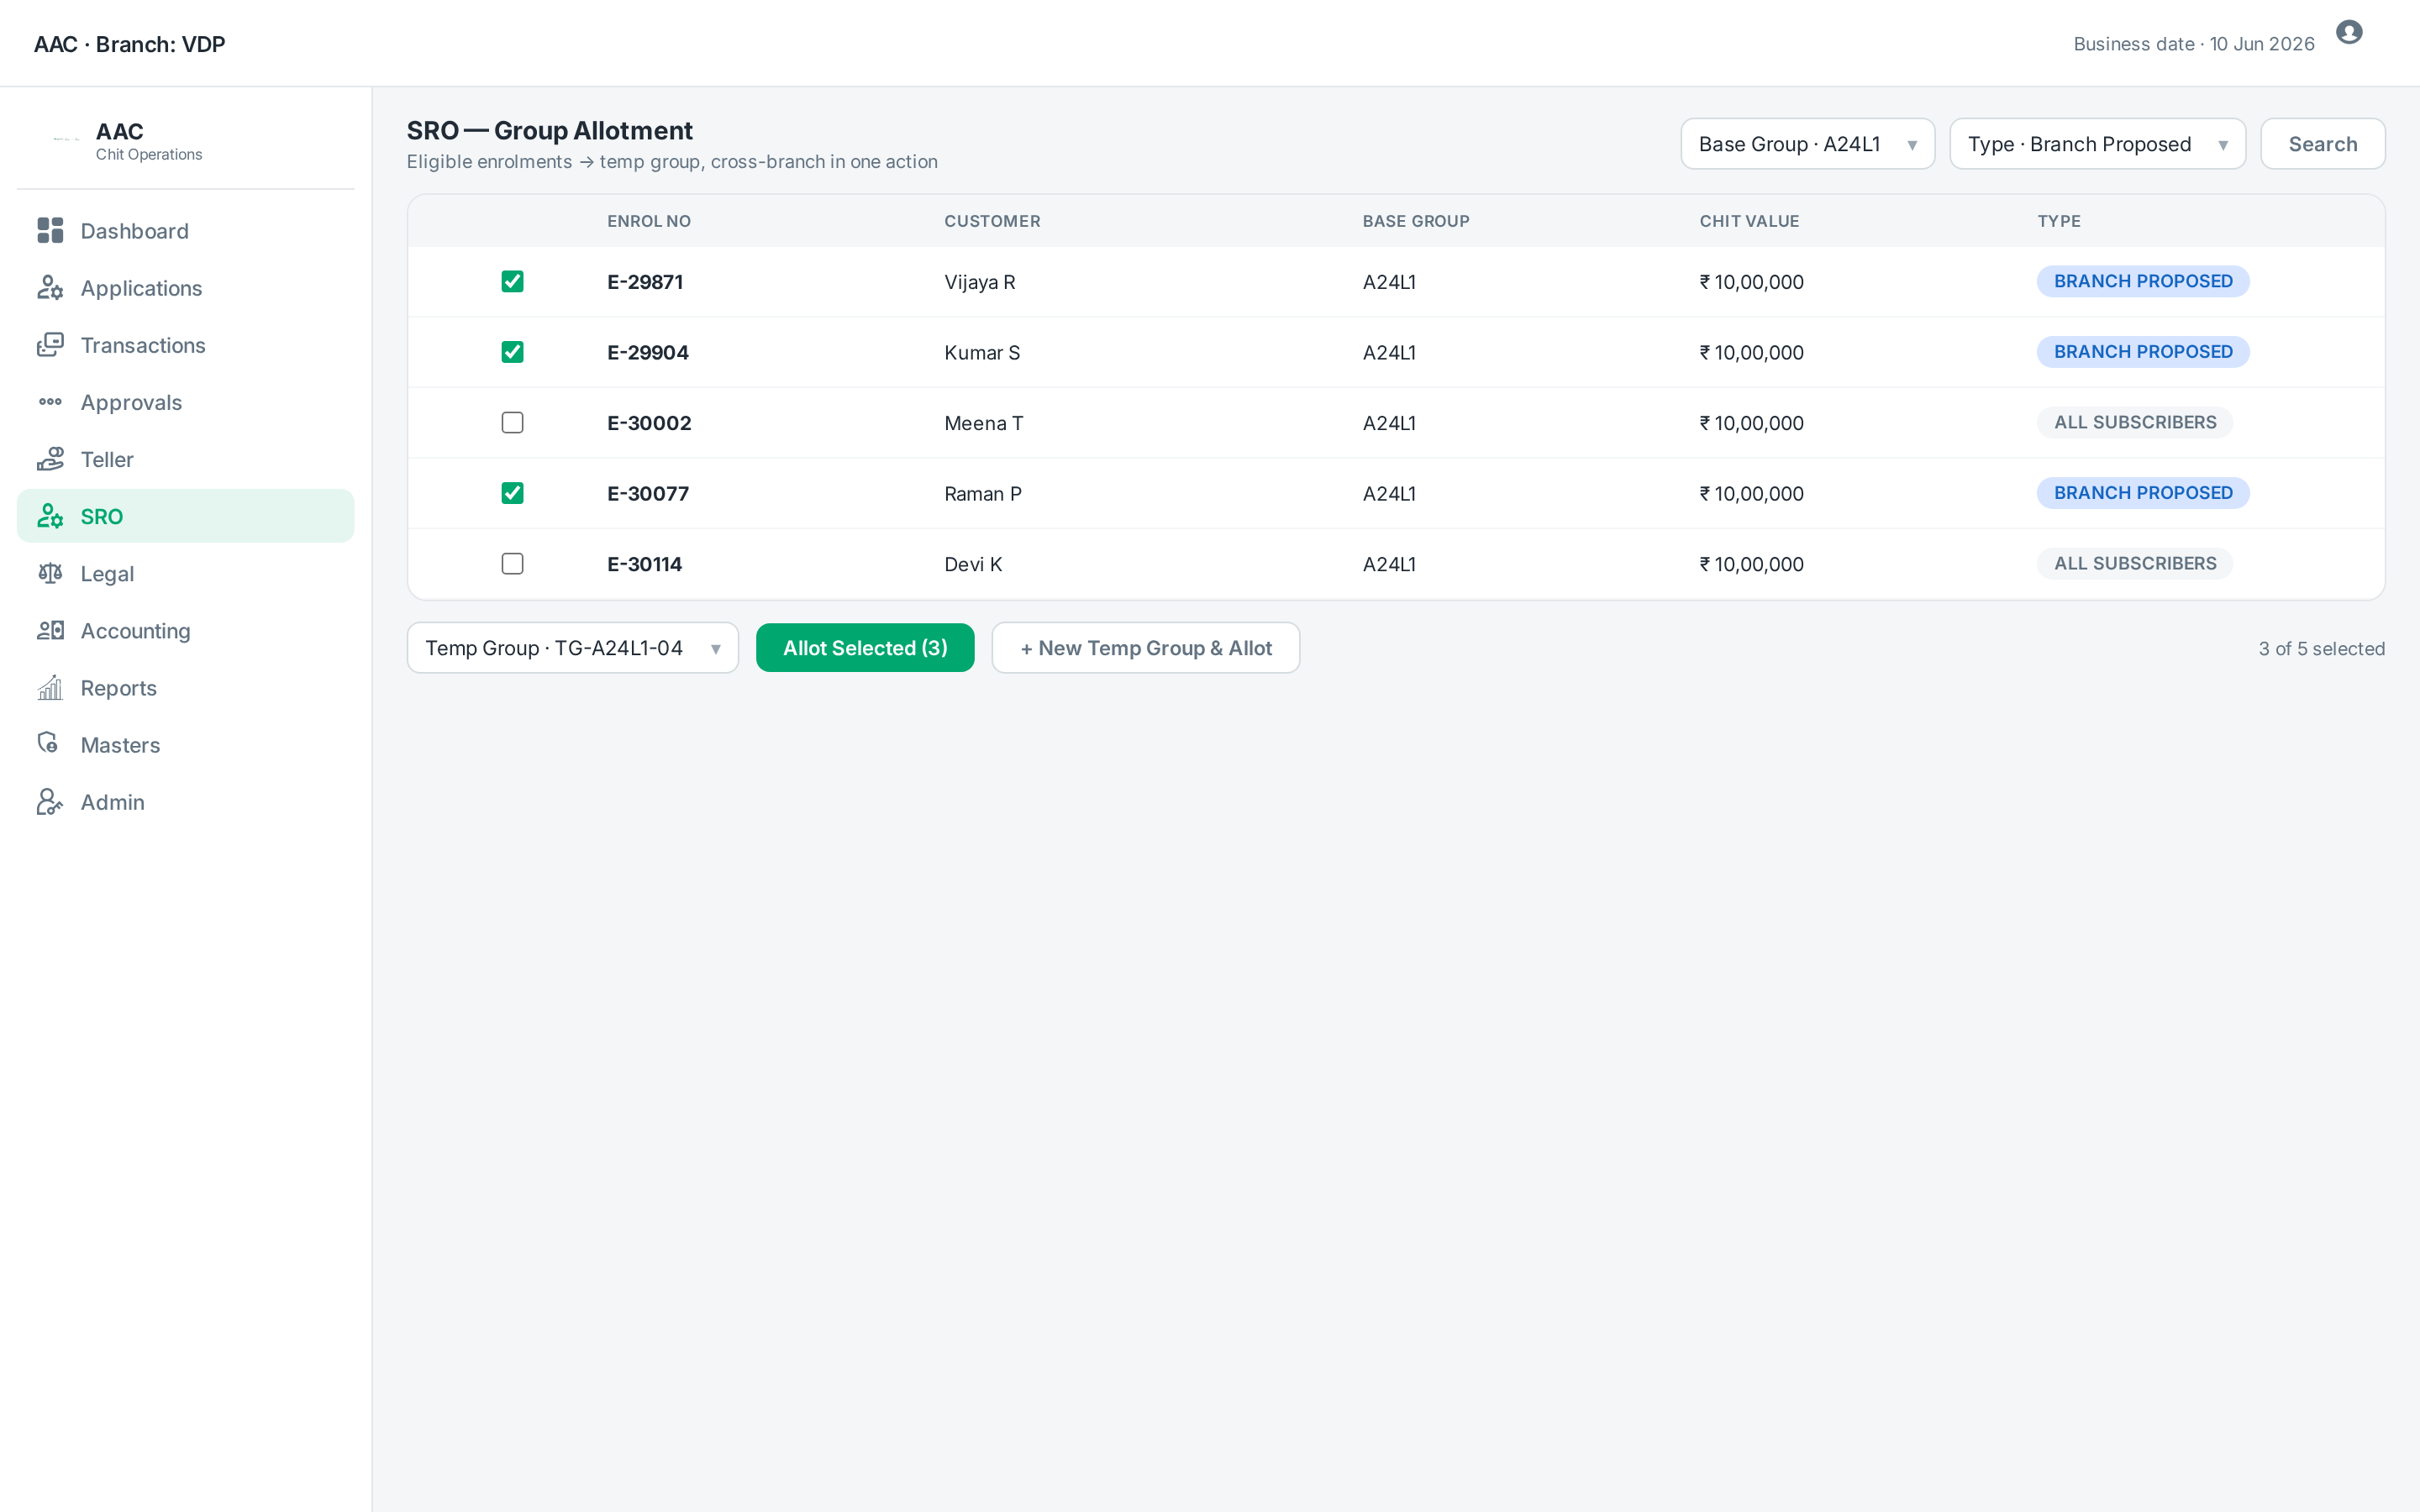The height and width of the screenshot is (1512, 2420).
Task: Click BRANCH PROPOSED badge for E-29871
Action: (2143, 281)
